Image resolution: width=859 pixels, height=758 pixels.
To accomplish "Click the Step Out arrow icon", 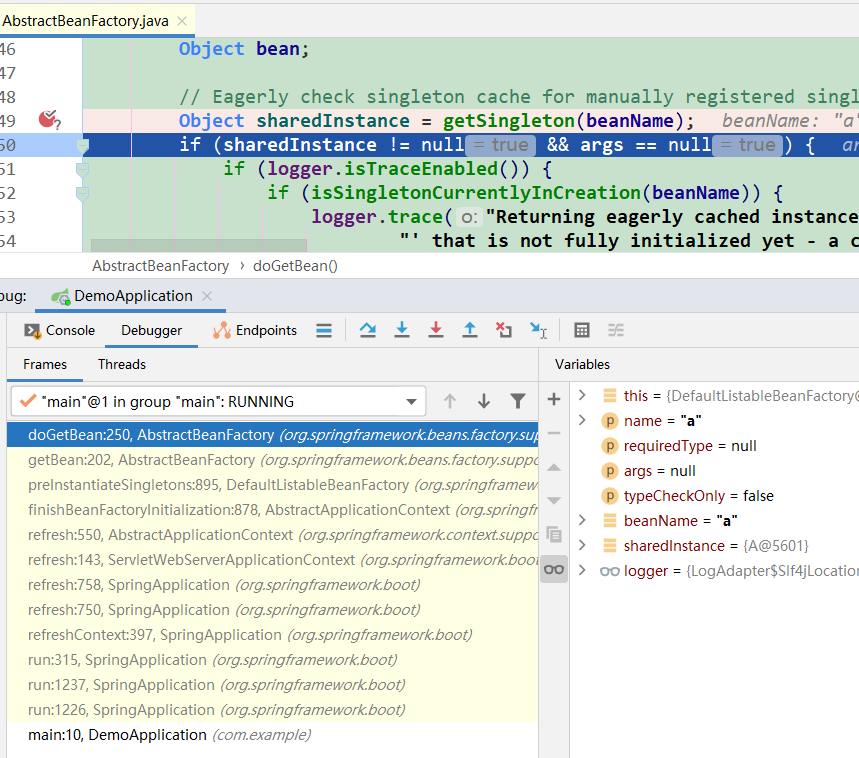I will point(469,330).
